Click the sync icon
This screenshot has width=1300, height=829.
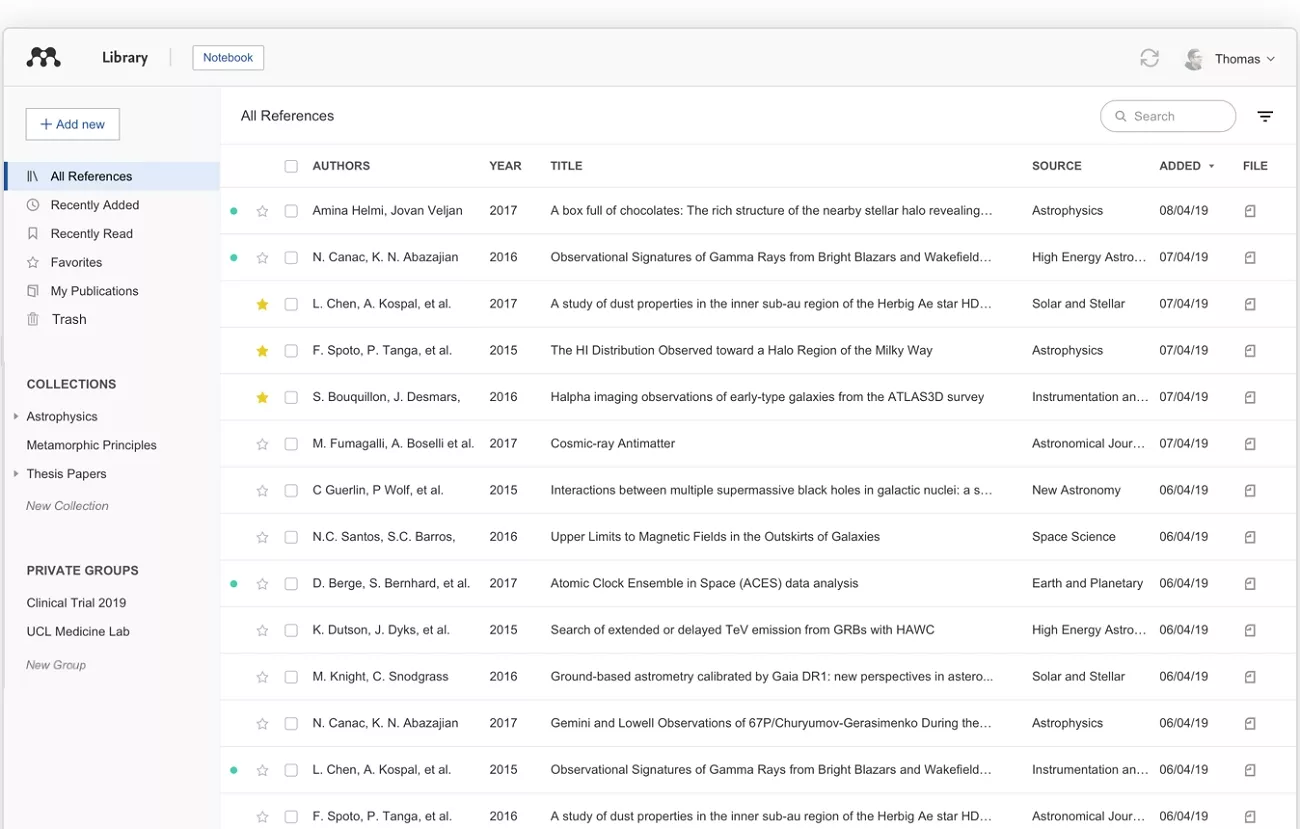[x=1149, y=58]
